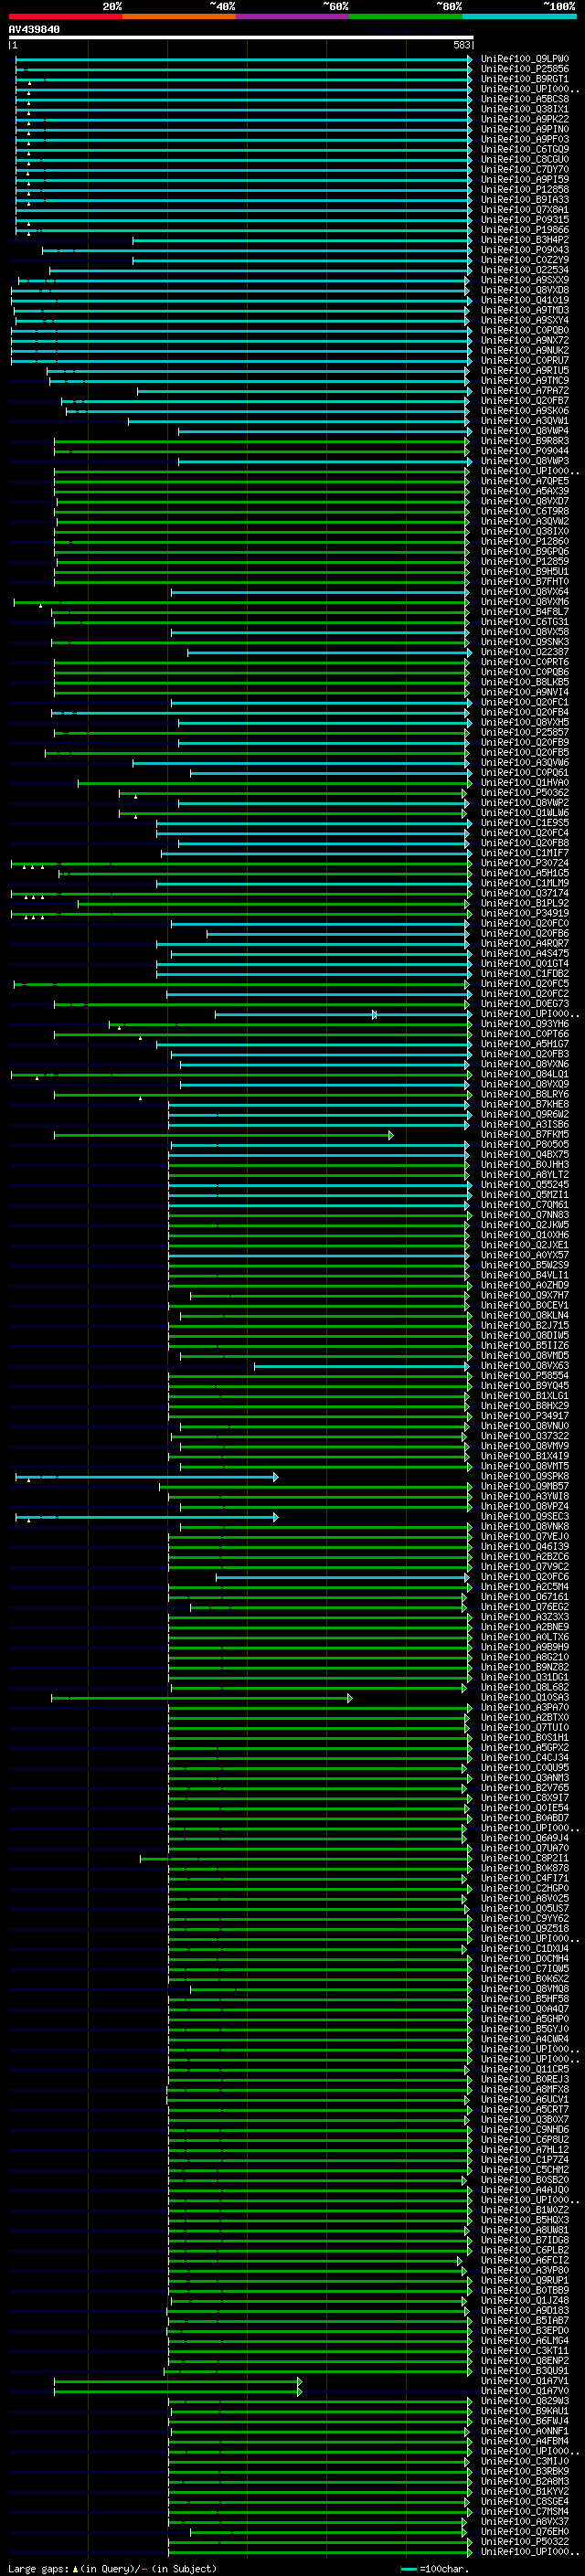Click the green ~80% identity legend bar
The height and width of the screenshot is (2576, 585).
(406, 16)
